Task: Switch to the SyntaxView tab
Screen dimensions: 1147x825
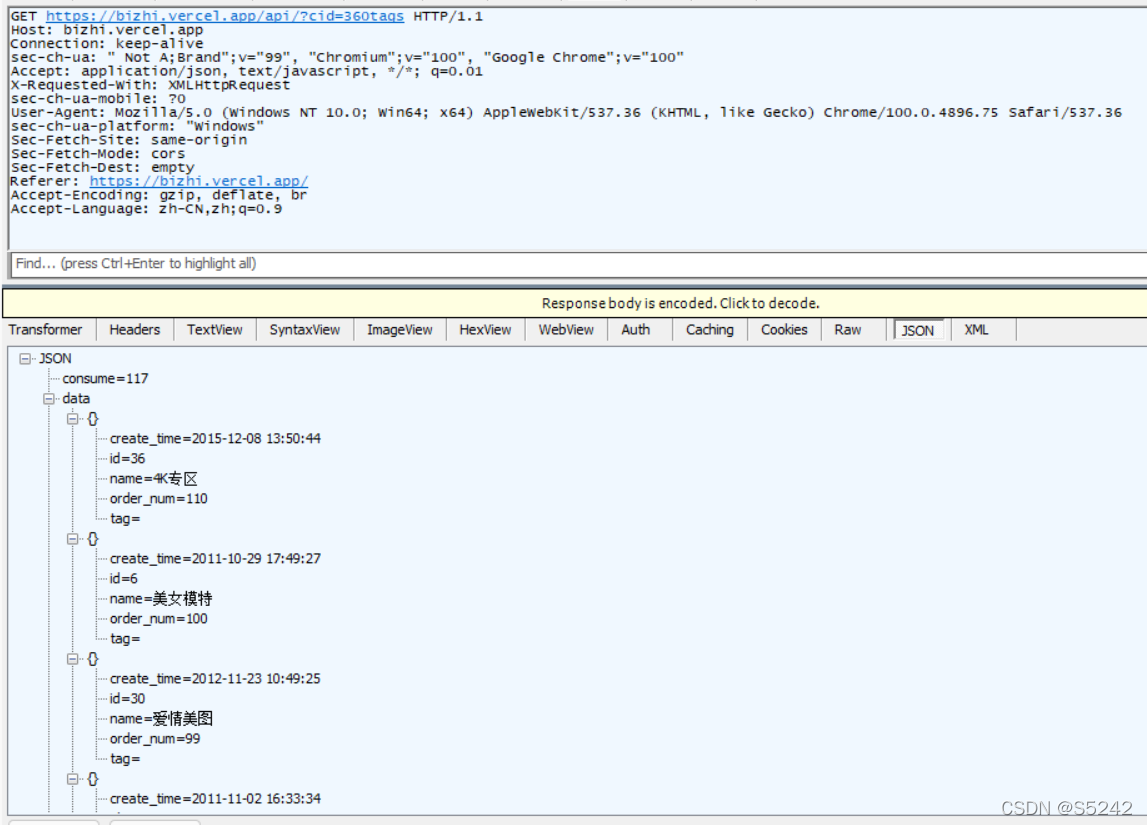Action: pyautogui.click(x=304, y=330)
